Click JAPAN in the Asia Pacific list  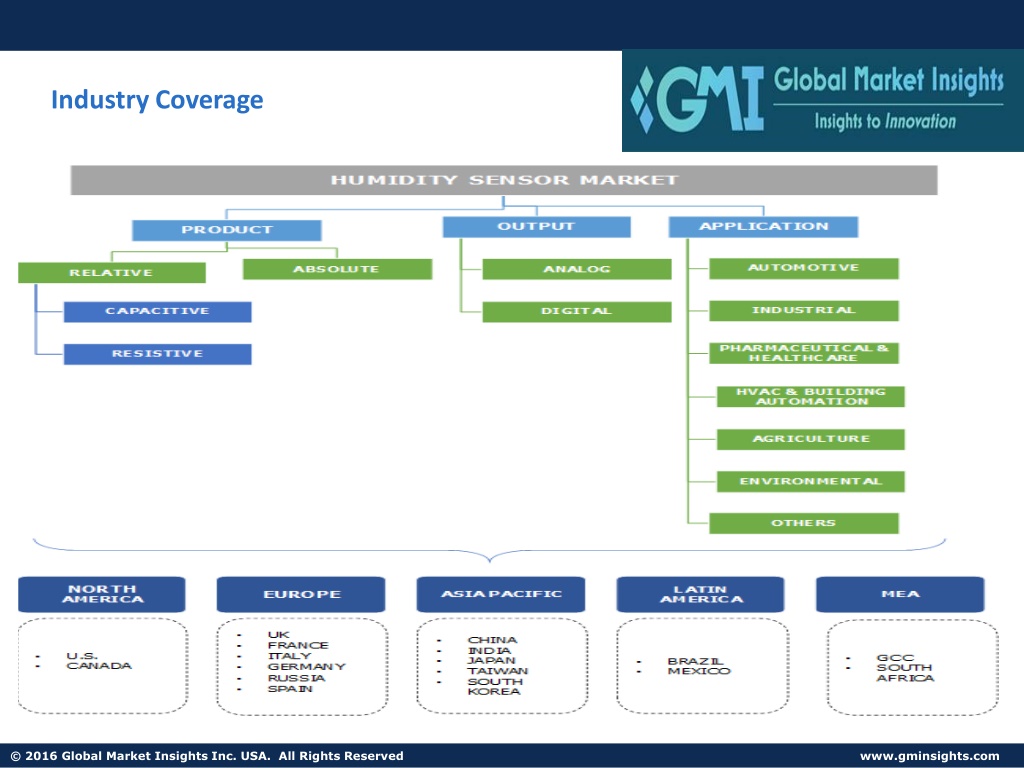coord(492,660)
